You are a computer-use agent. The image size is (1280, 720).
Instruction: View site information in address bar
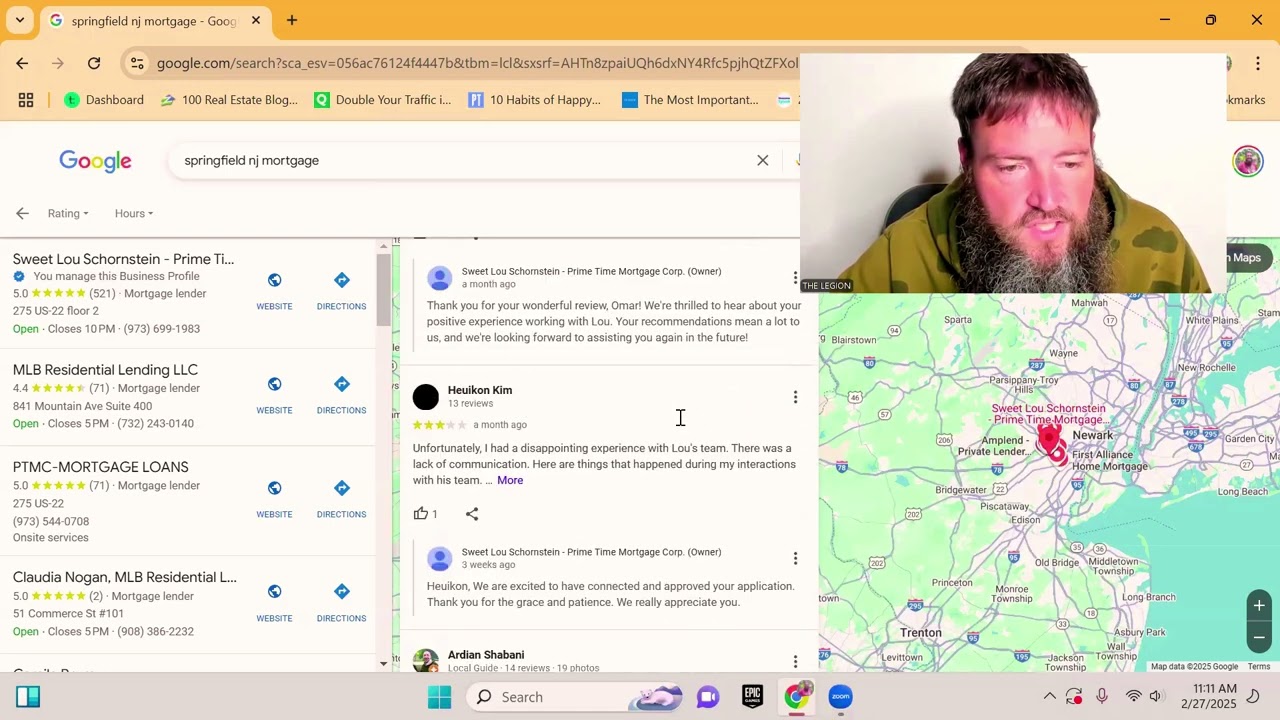point(137,63)
